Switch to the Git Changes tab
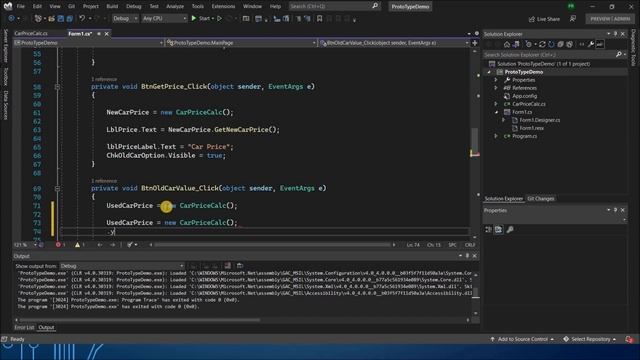This screenshot has width=640, height=360. click(x=541, y=199)
